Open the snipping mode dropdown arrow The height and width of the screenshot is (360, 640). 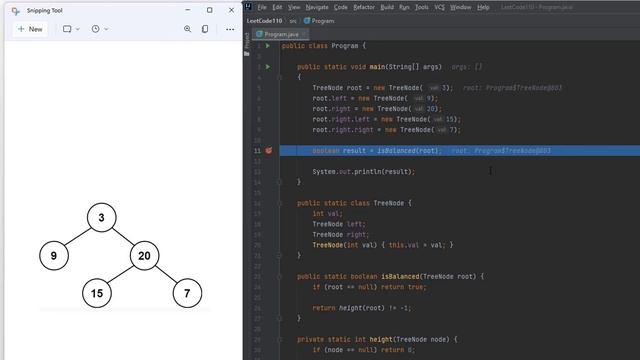pos(78,29)
